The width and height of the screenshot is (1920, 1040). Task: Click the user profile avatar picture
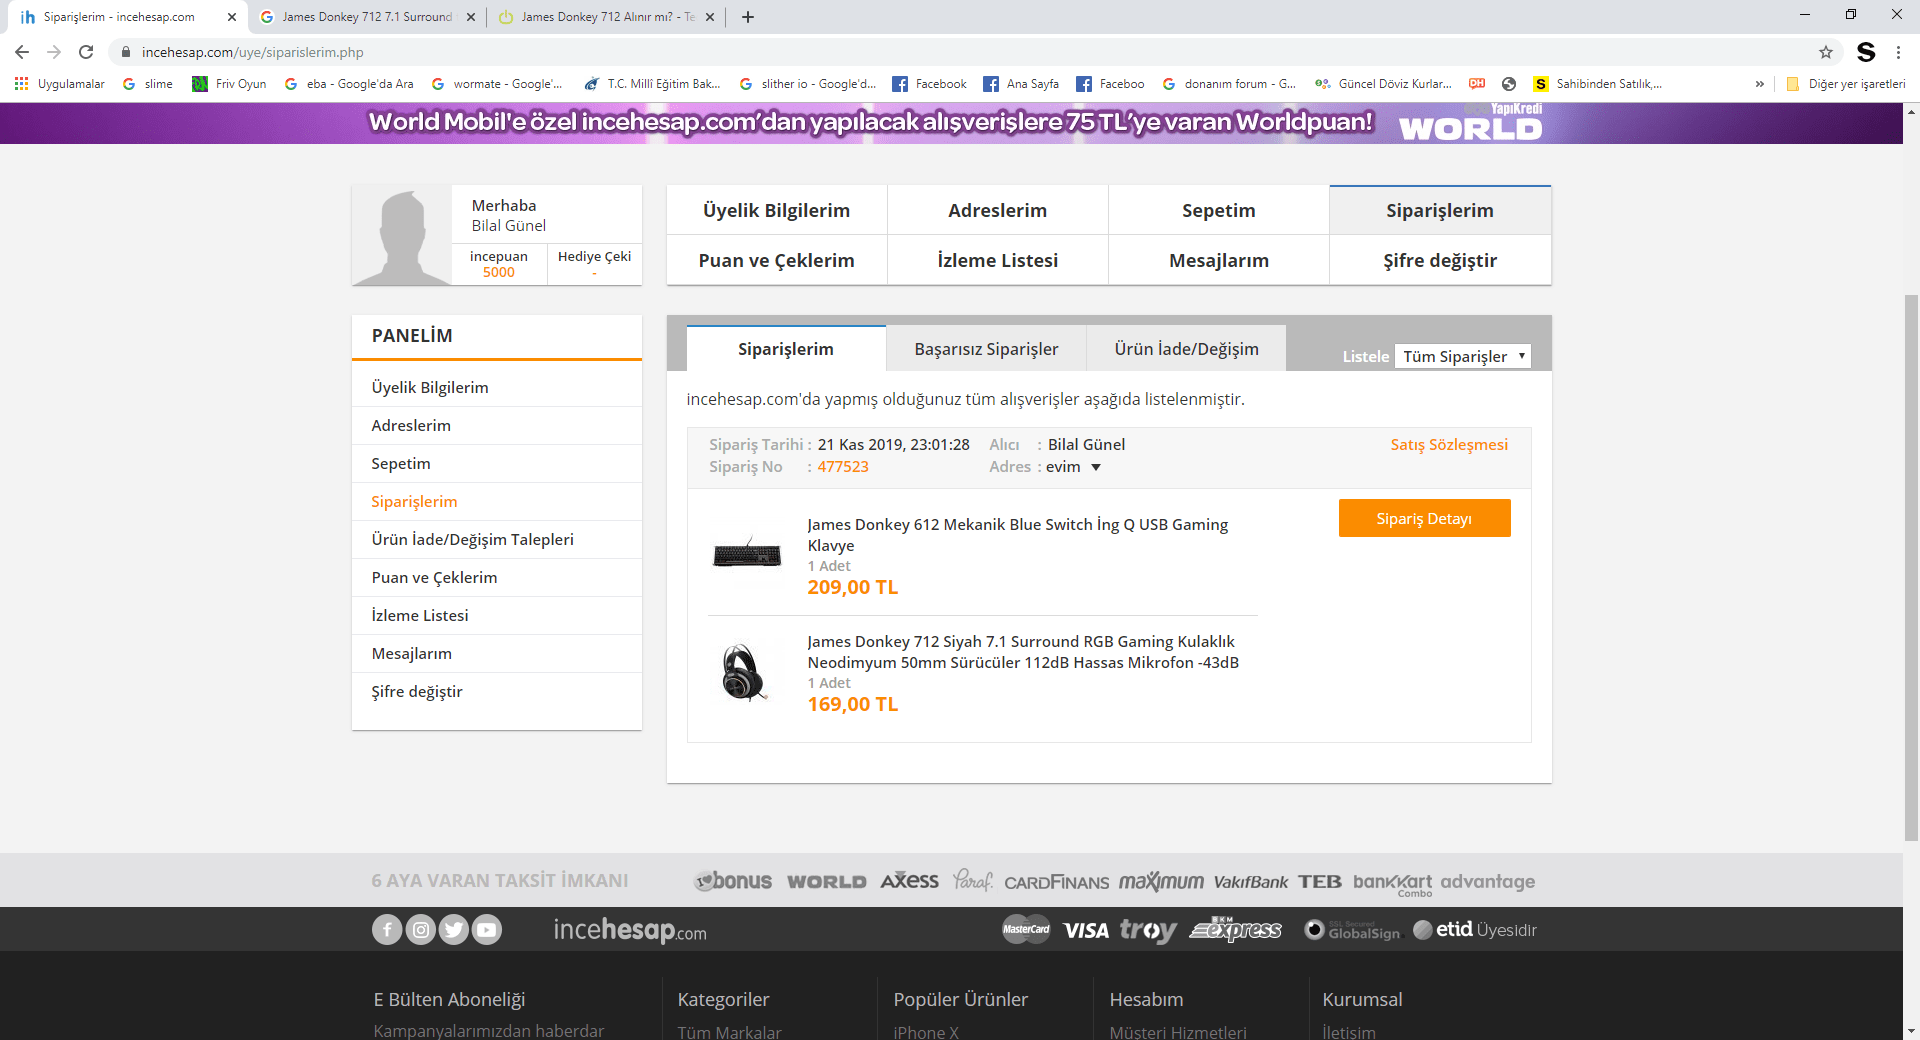(402, 236)
